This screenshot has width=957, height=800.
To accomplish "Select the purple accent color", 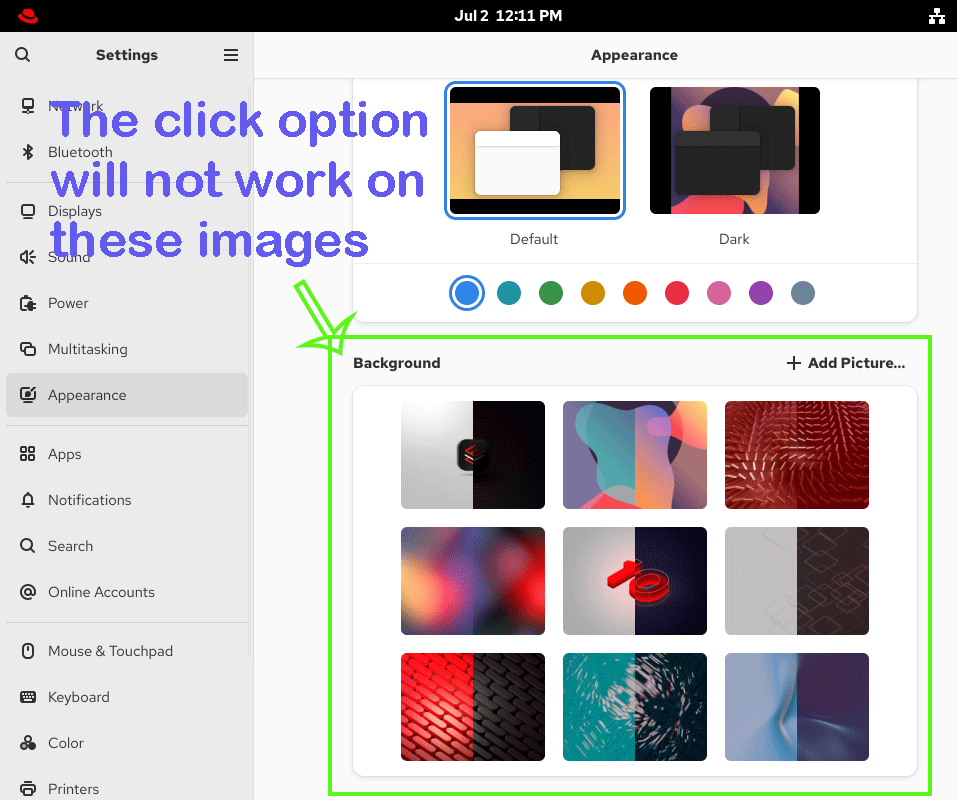I will tap(760, 293).
